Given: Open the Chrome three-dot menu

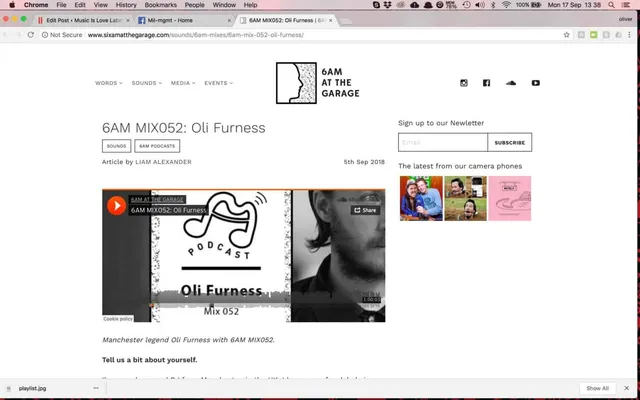Looking at the screenshot, I should (629, 35).
